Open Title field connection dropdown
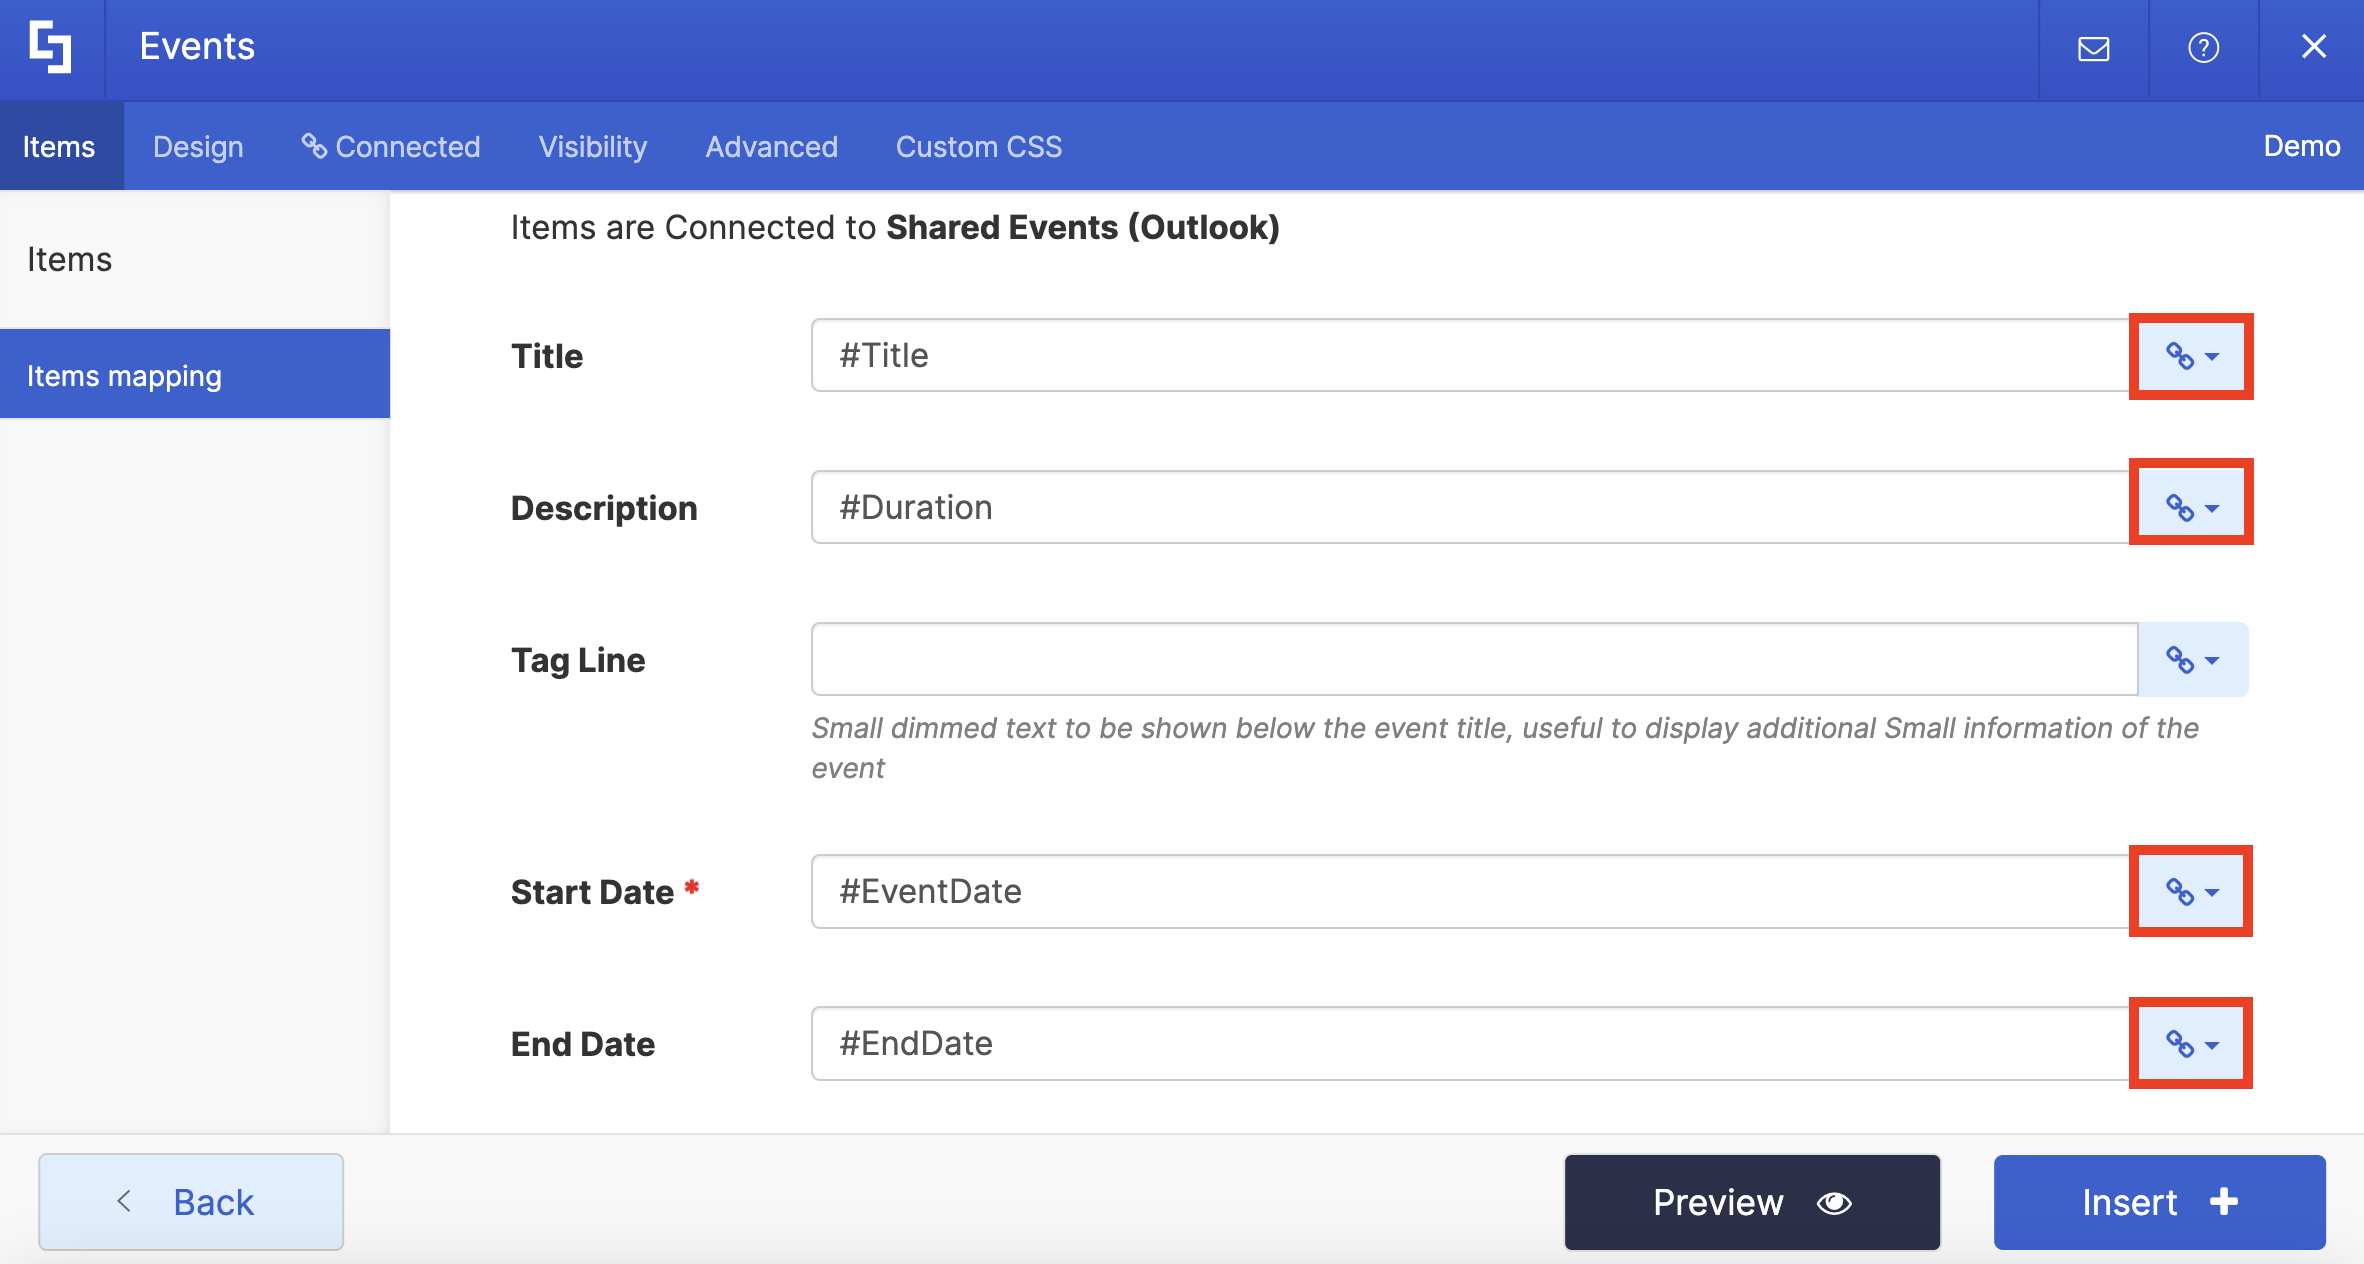Viewport: 2364px width, 1264px height. click(x=2191, y=356)
